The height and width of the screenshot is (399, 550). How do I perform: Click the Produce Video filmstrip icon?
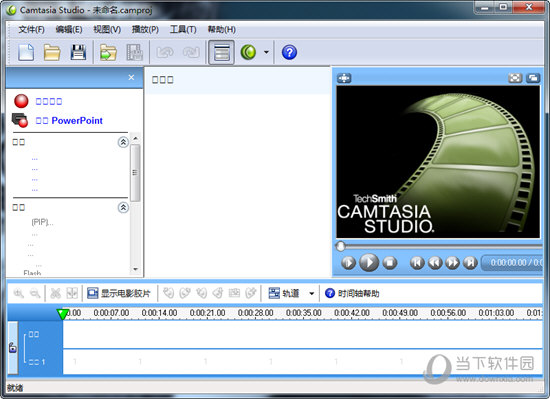tap(134, 53)
